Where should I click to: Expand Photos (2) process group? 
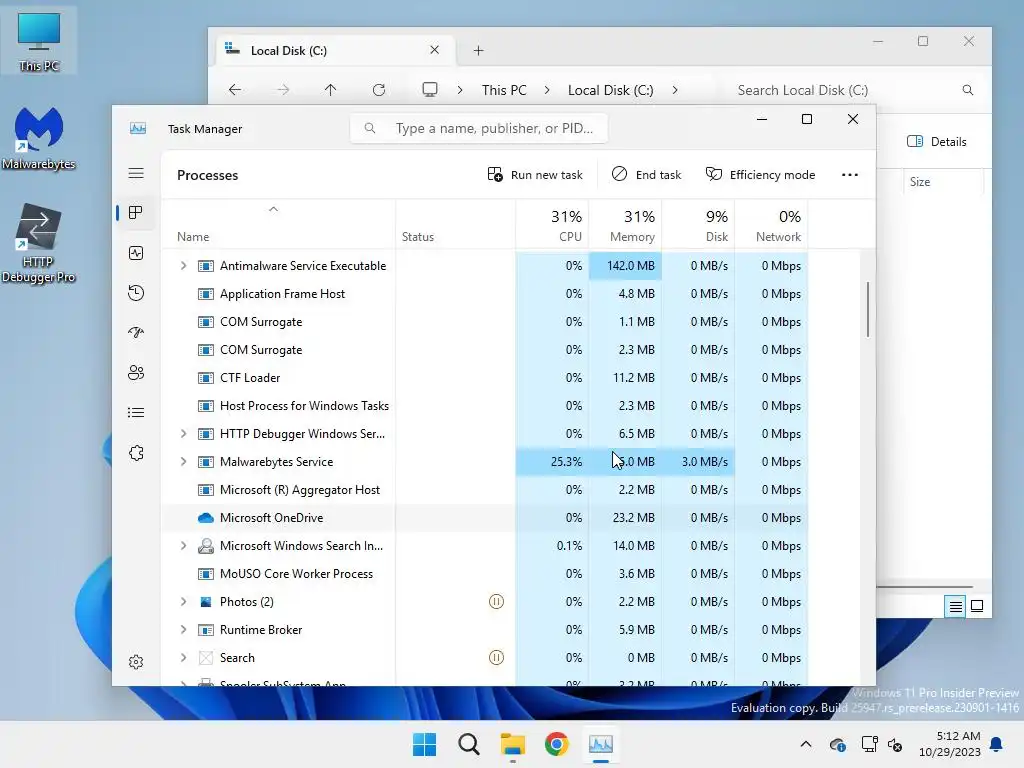(x=184, y=601)
